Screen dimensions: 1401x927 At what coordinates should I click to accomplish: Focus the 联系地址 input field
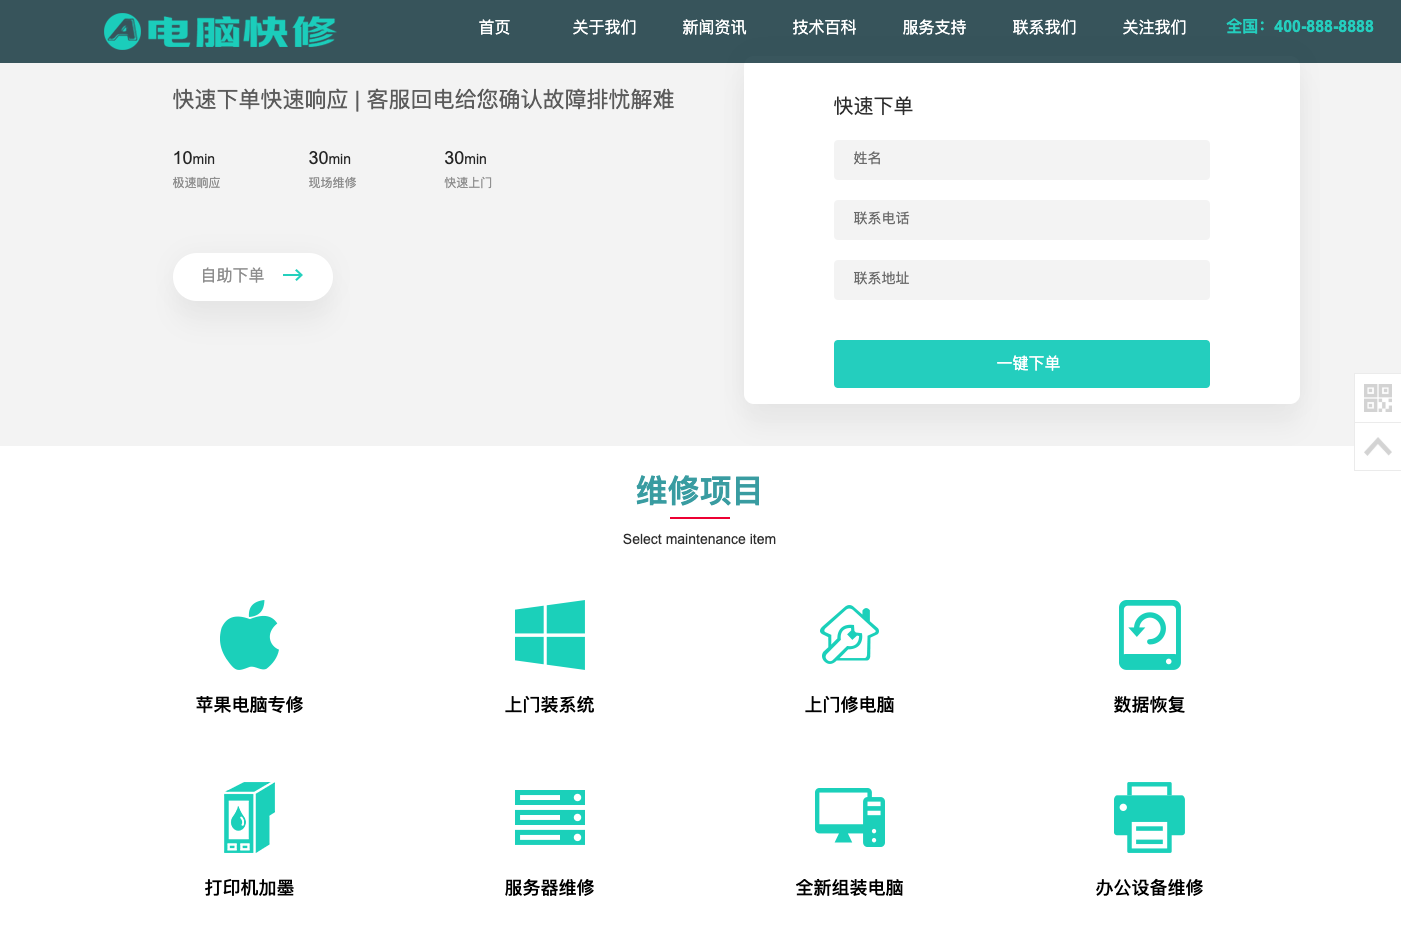[1022, 280]
